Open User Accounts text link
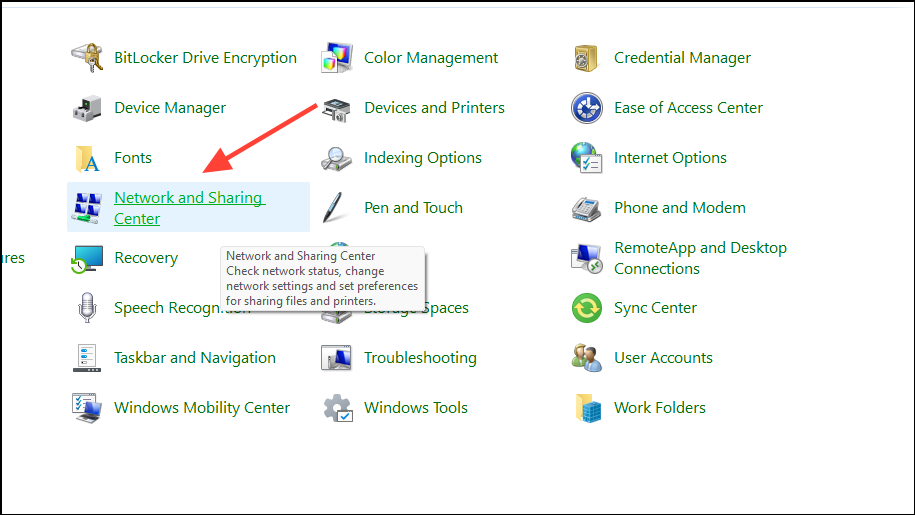Screen dimensions: 915x515 tap(663, 358)
